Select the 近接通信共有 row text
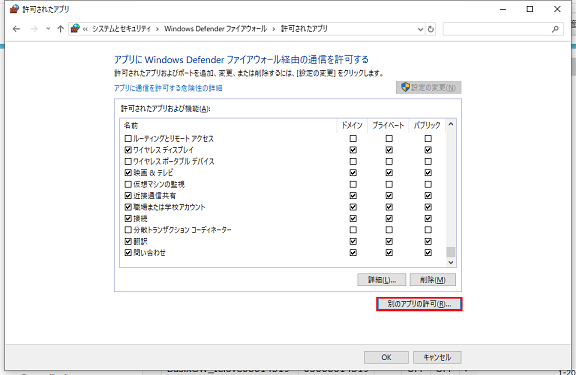The image size is (576, 375). [155, 196]
